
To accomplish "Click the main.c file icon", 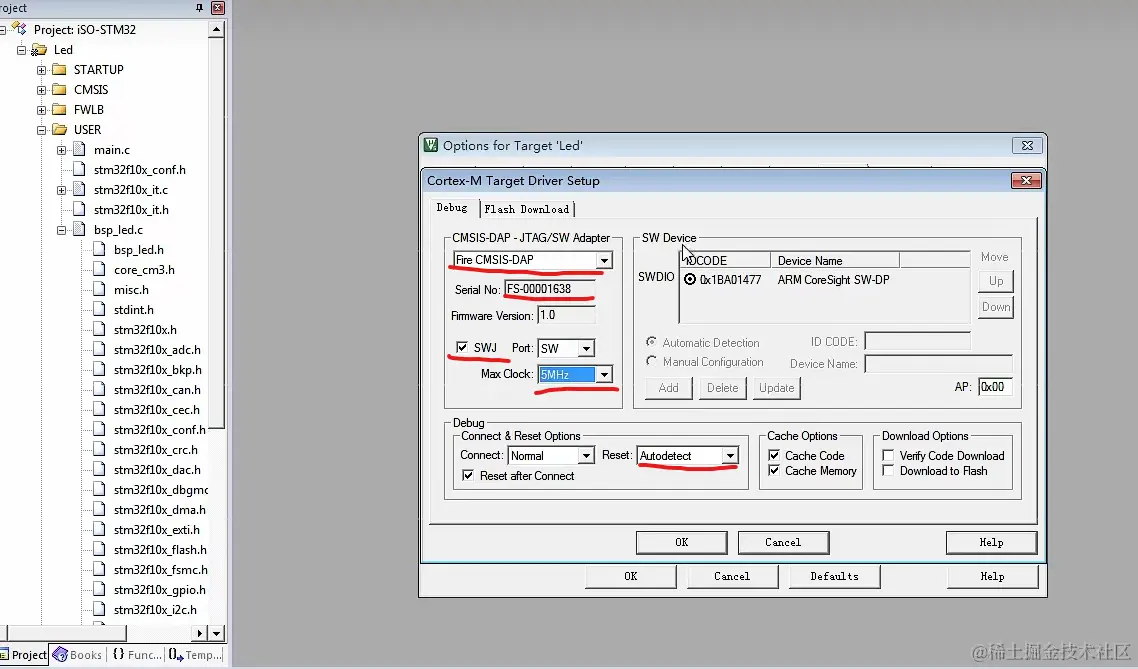I will (79, 149).
